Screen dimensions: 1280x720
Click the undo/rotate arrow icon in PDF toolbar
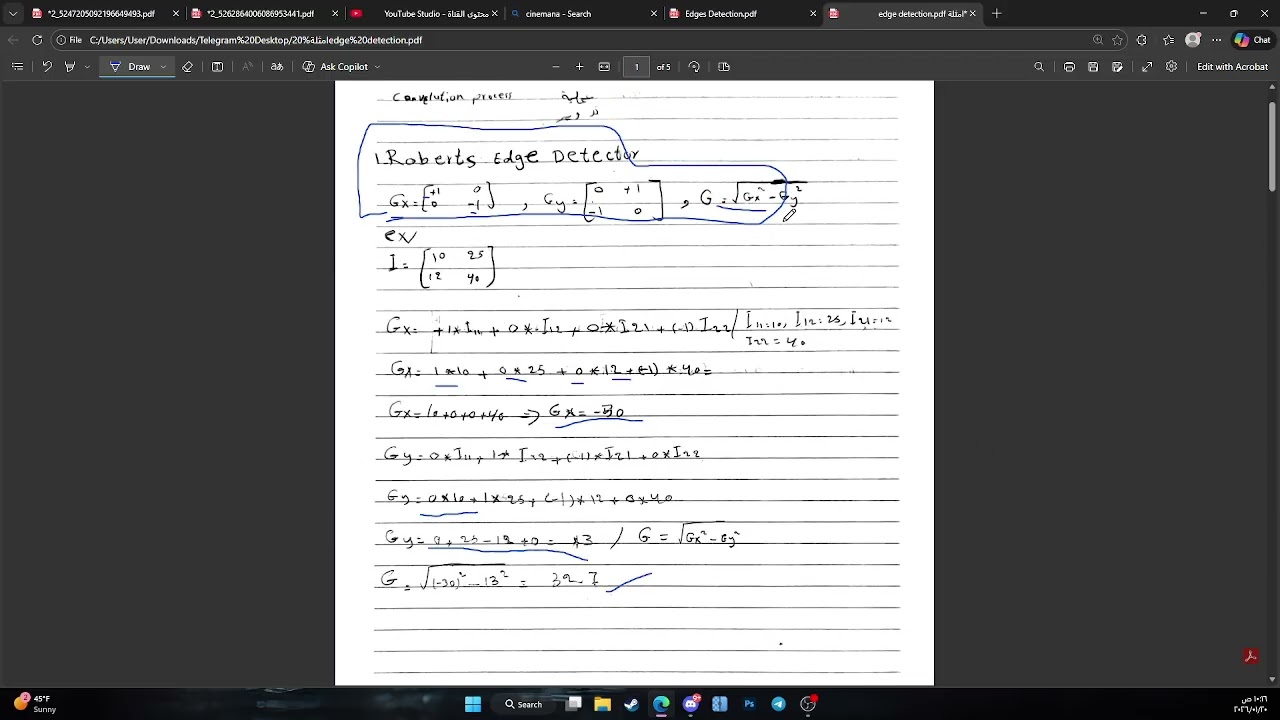46,67
